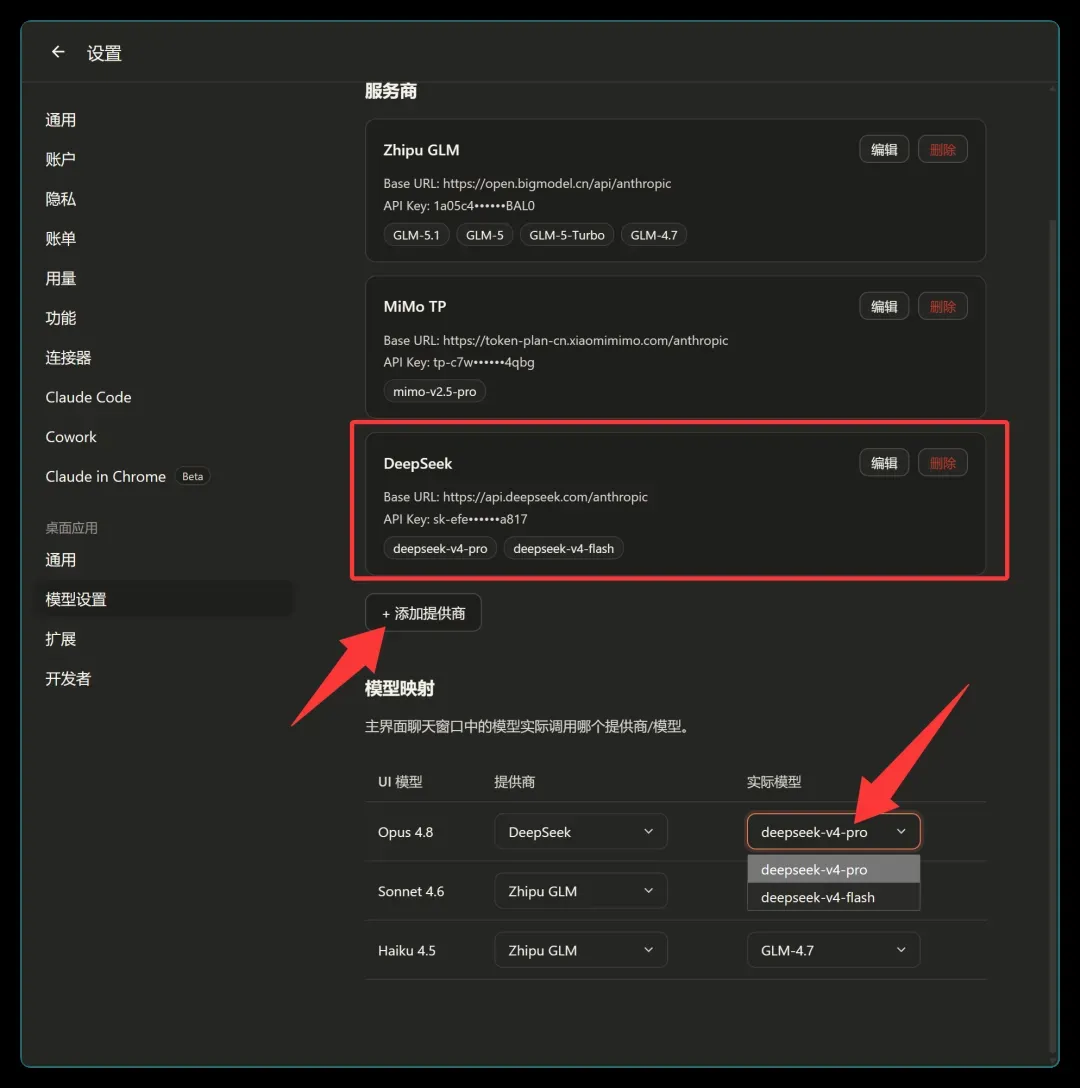Open the 用量 settings section
The image size is (1080, 1088).
coord(61,278)
